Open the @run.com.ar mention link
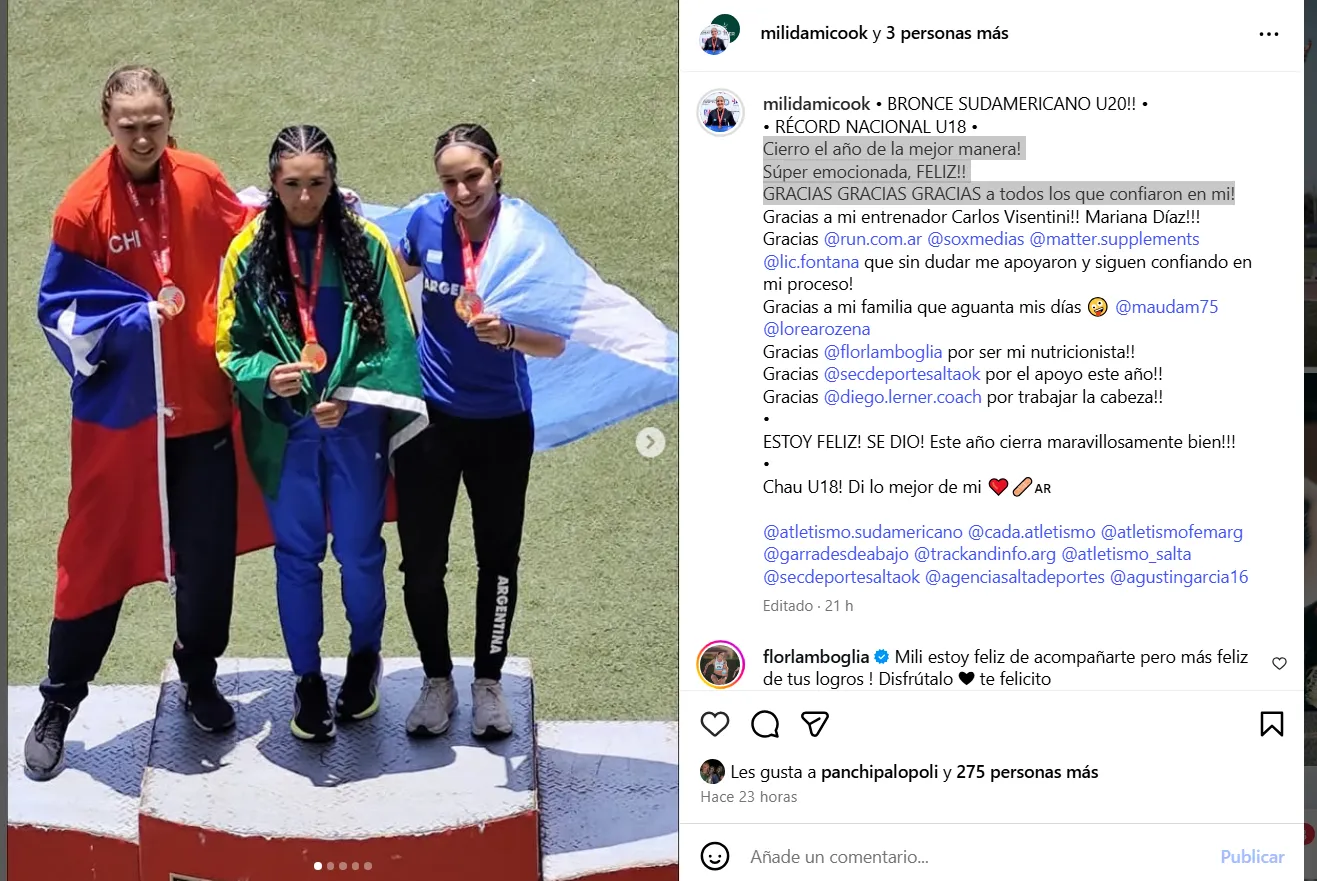The width and height of the screenshot is (1317, 881). pyautogui.click(x=873, y=239)
